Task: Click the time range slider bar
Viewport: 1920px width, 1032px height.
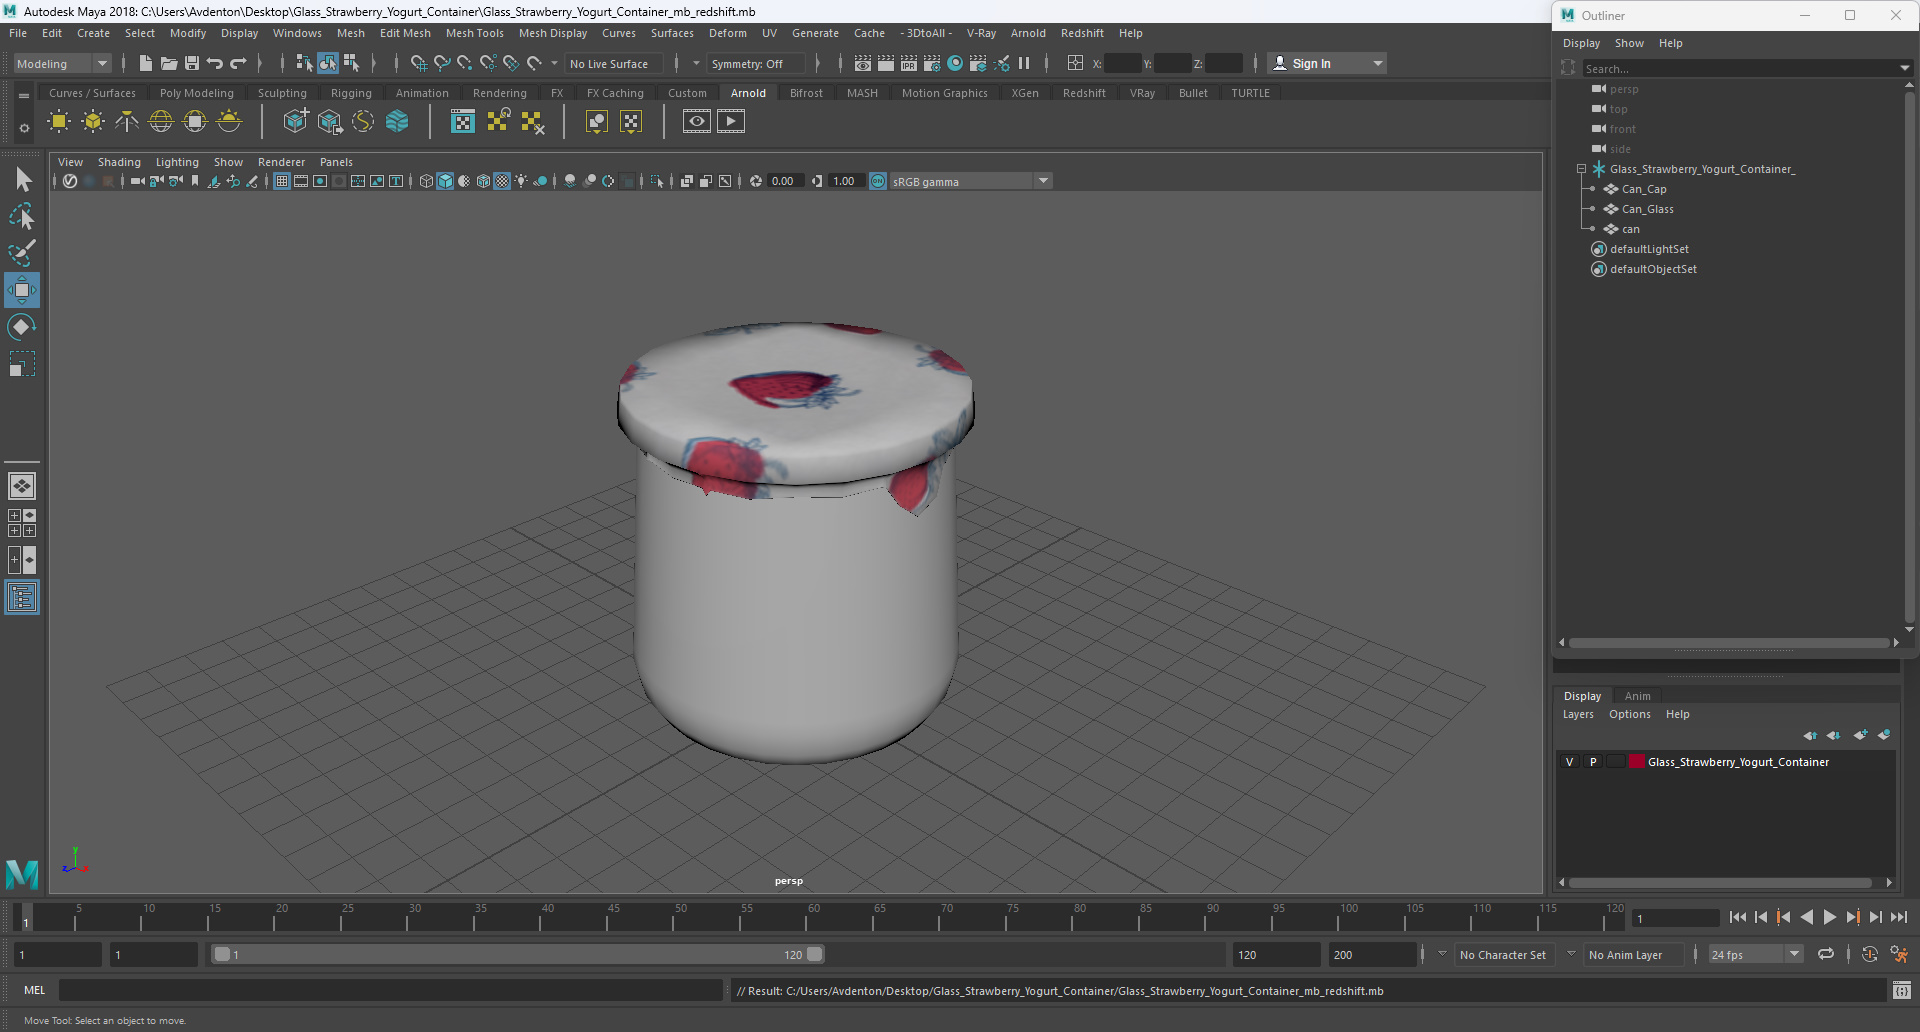Action: coord(518,954)
